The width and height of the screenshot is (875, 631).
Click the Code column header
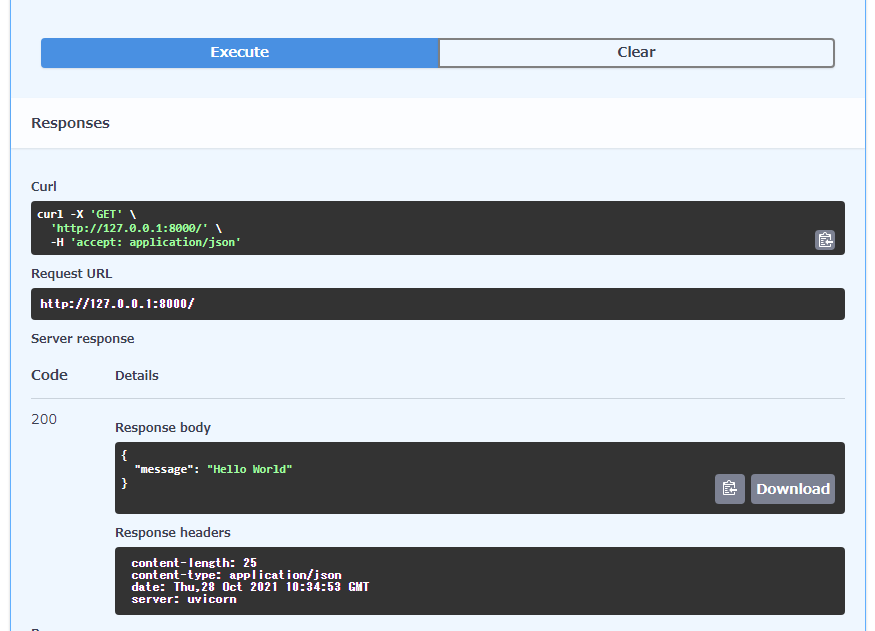point(49,375)
